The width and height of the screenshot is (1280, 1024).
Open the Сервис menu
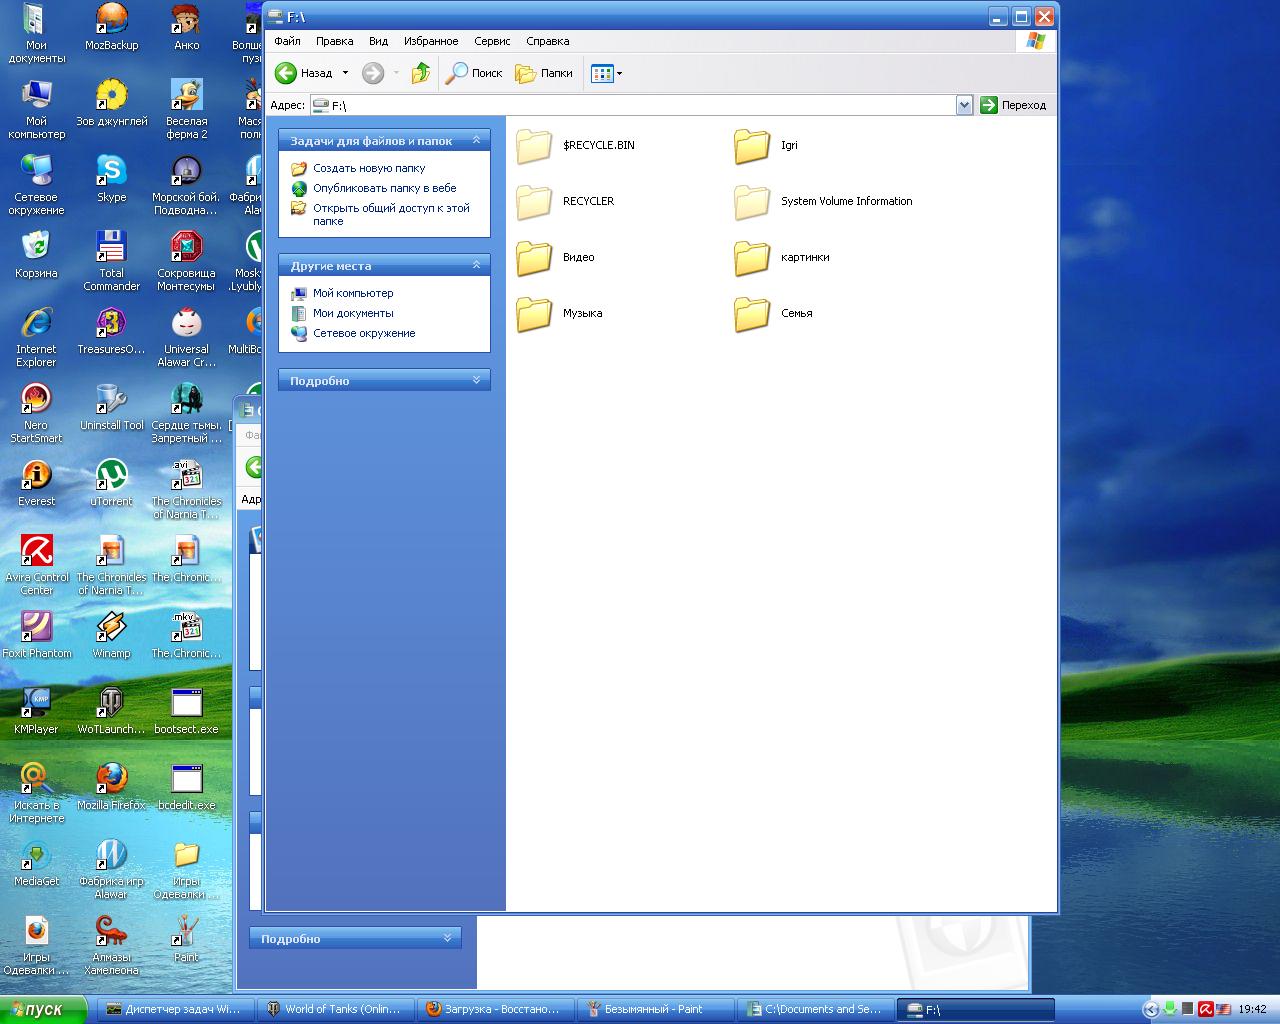pyautogui.click(x=492, y=41)
